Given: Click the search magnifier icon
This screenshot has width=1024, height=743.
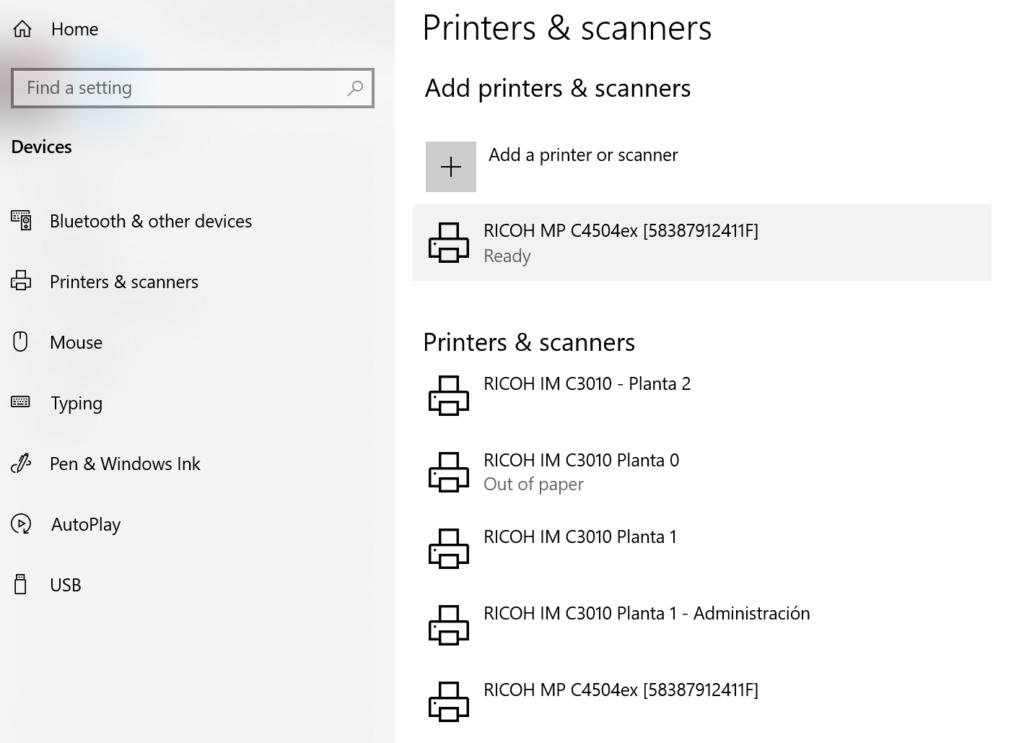Looking at the screenshot, I should point(354,88).
